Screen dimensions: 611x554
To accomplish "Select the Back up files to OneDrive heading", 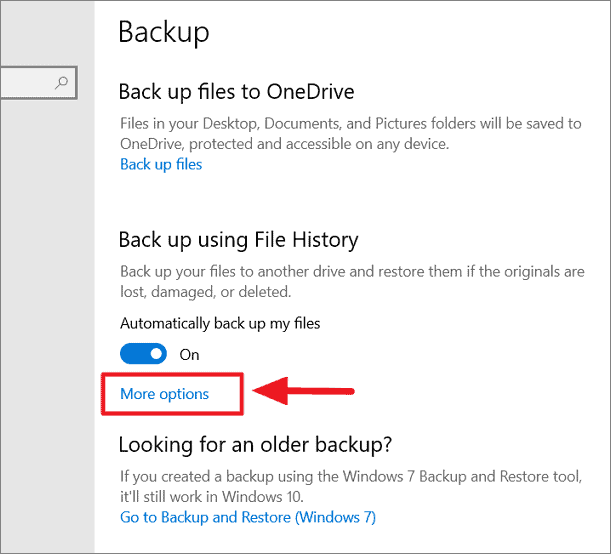I will (x=237, y=92).
